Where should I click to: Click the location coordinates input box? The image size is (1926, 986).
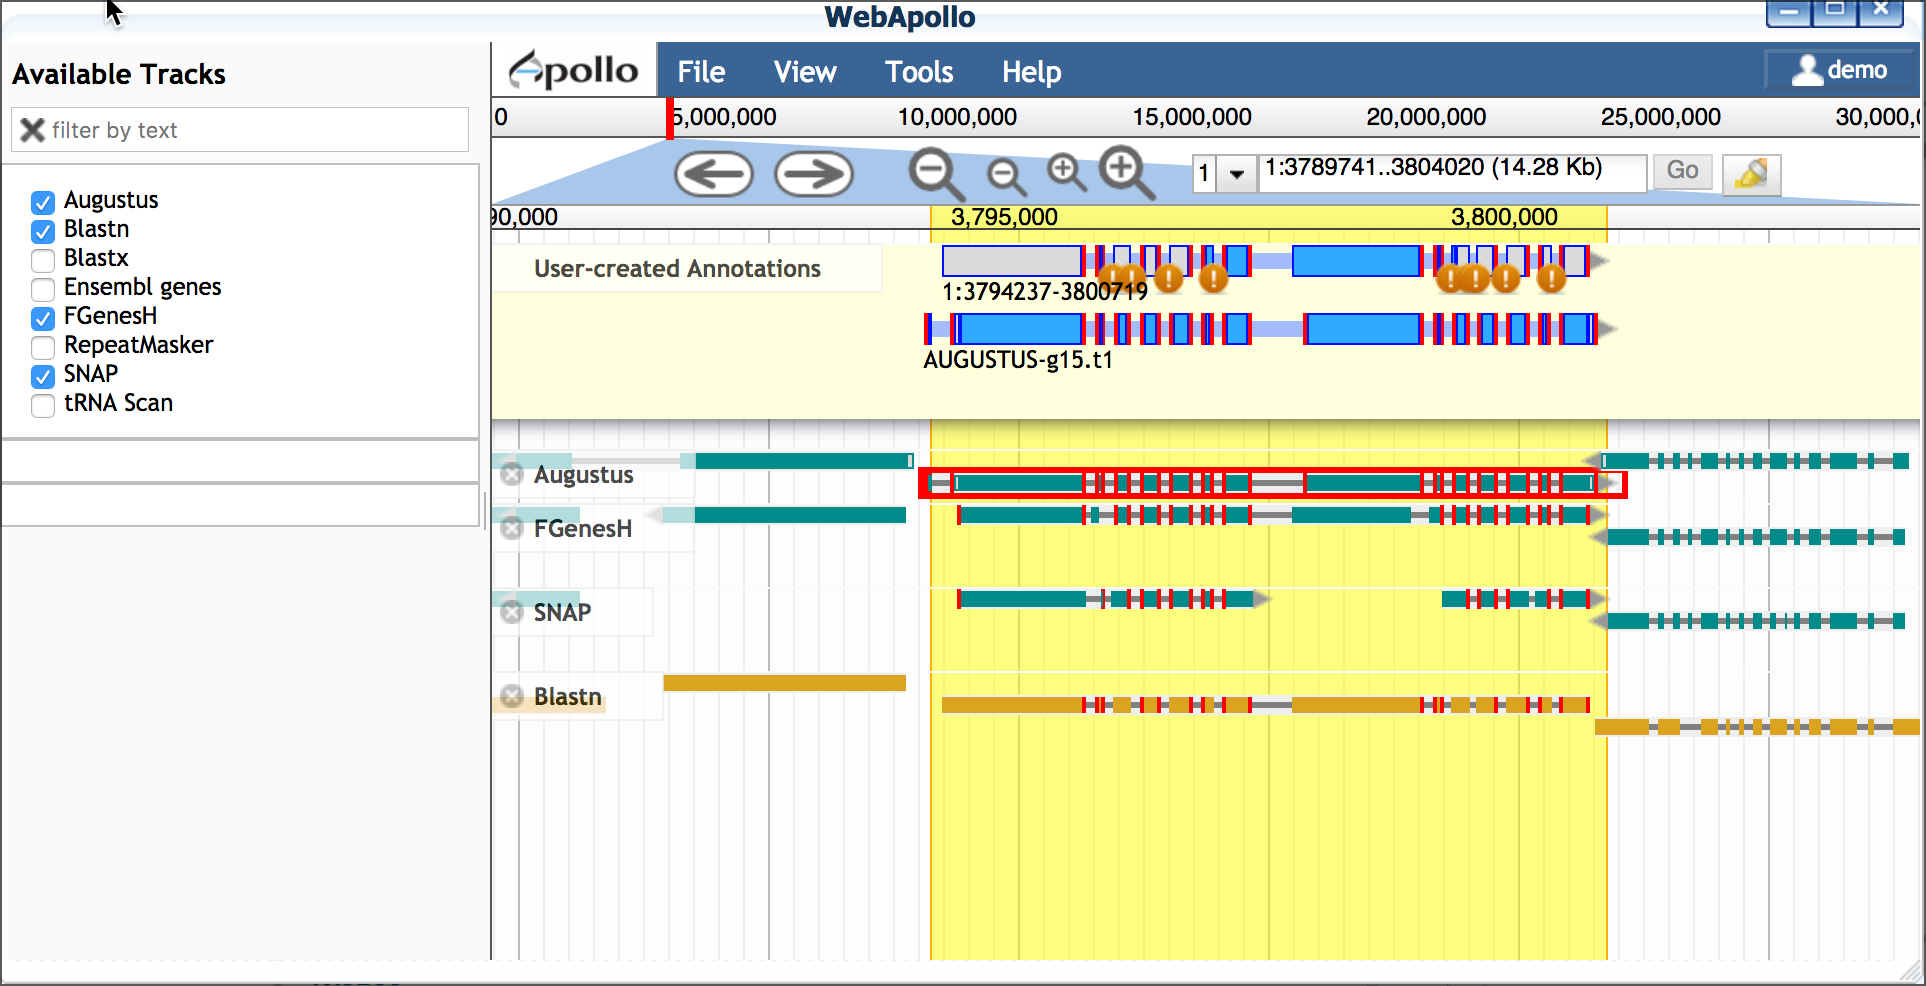pyautogui.click(x=1452, y=172)
